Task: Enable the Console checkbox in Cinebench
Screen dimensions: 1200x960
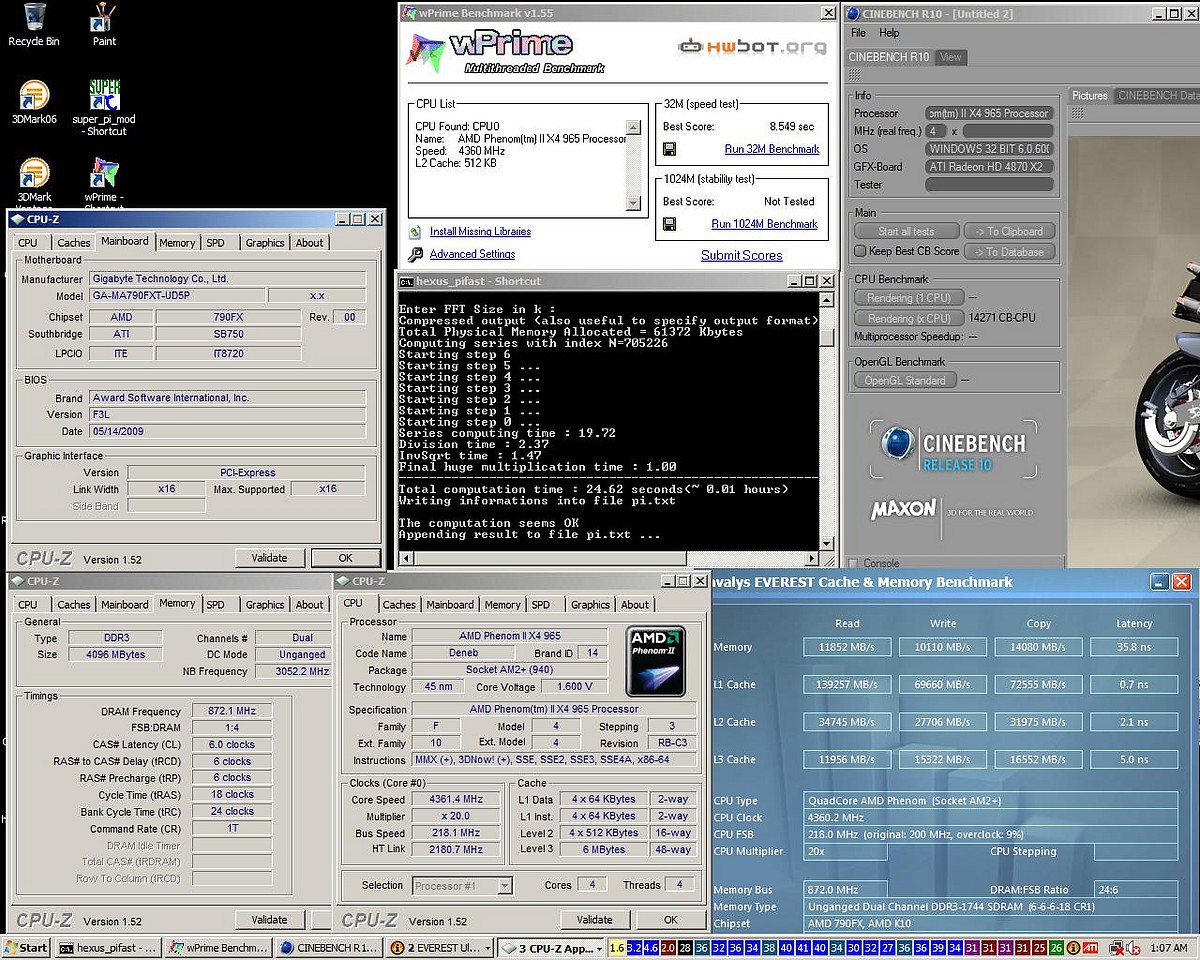Action: [853, 563]
